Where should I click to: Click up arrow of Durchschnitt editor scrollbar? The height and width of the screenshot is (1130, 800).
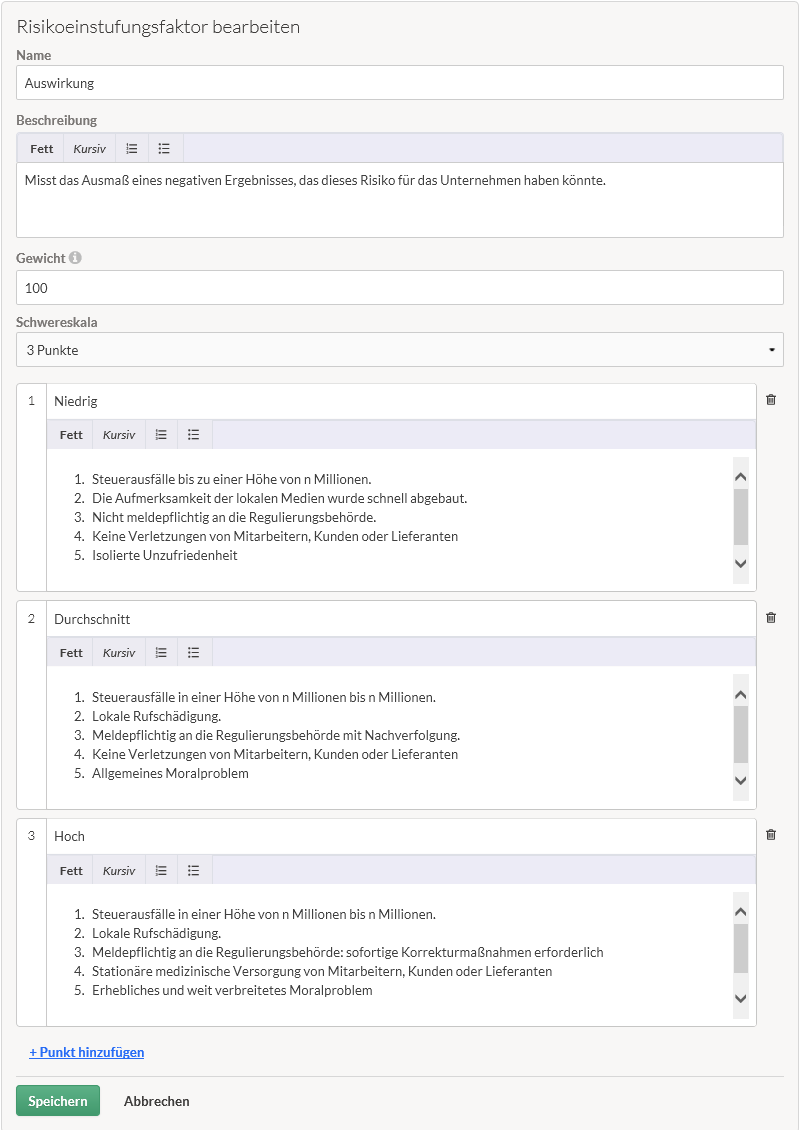[740, 695]
